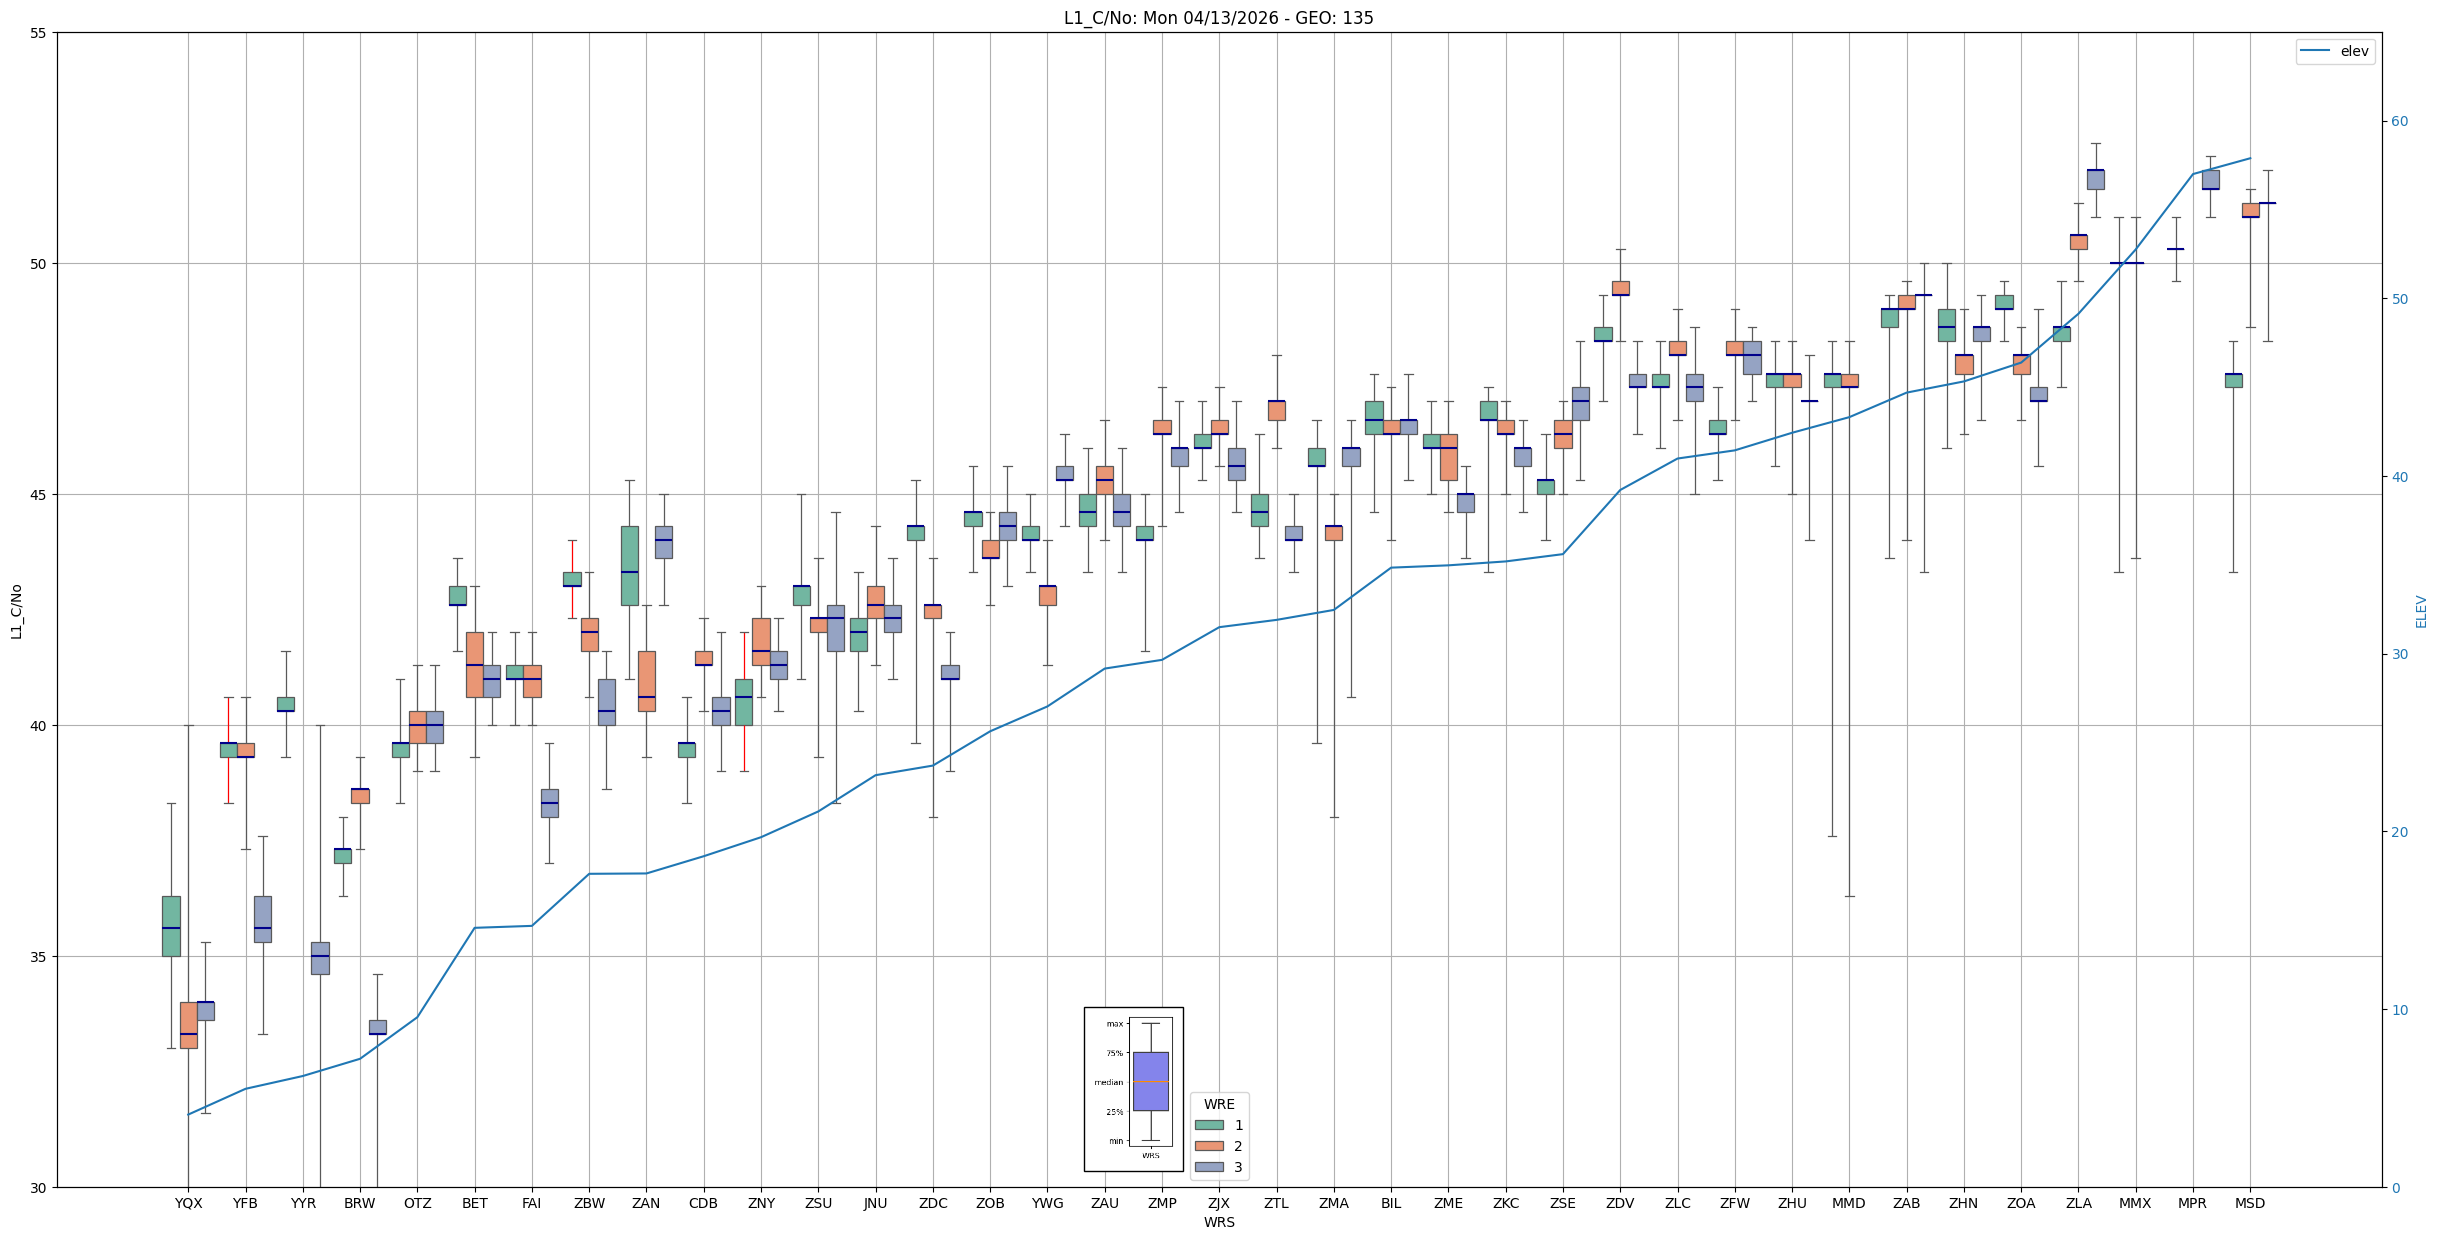Click the orange WRE 2 legend swatch
The width and height of the screenshot is (2438, 1240).
pyautogui.click(x=1209, y=1146)
